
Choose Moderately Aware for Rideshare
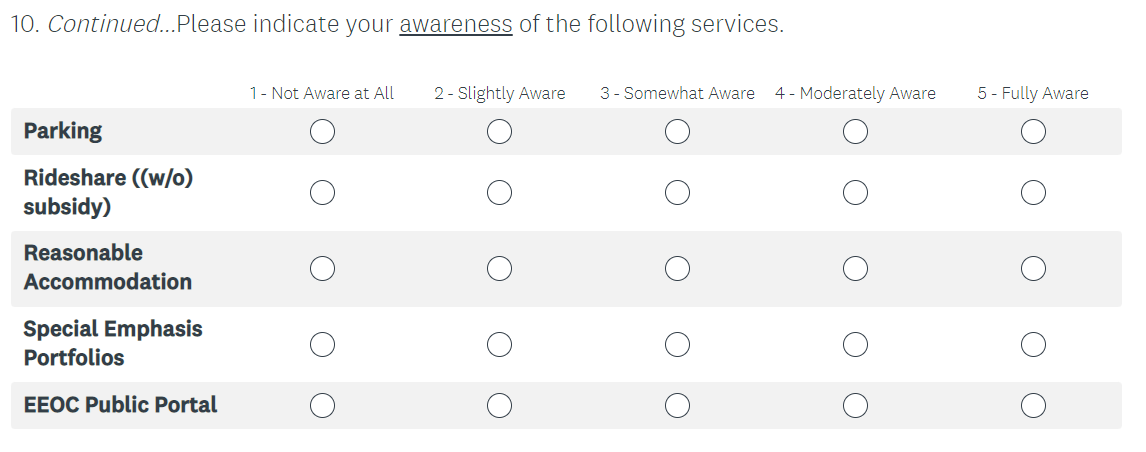(x=855, y=193)
